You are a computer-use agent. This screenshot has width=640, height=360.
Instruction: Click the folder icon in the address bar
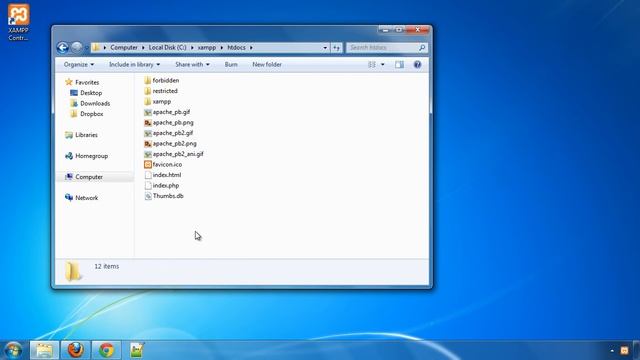coord(96,48)
